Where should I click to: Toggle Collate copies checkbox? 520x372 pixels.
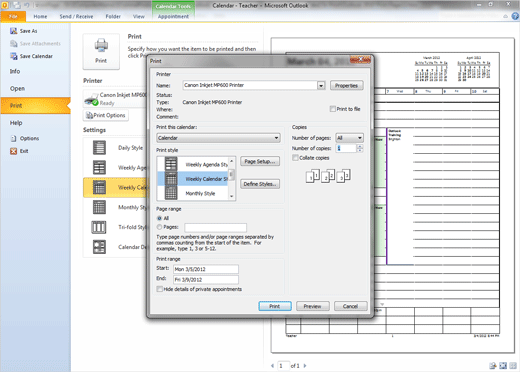click(295, 158)
